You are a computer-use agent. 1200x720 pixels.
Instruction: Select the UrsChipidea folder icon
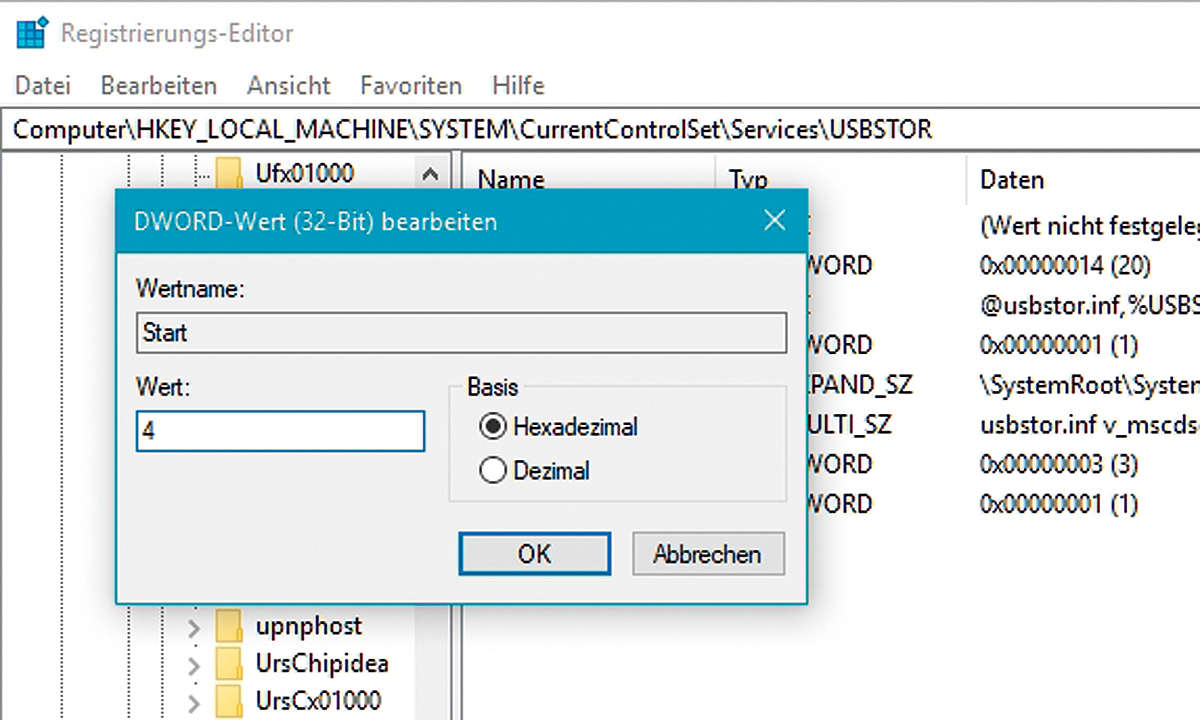point(230,663)
